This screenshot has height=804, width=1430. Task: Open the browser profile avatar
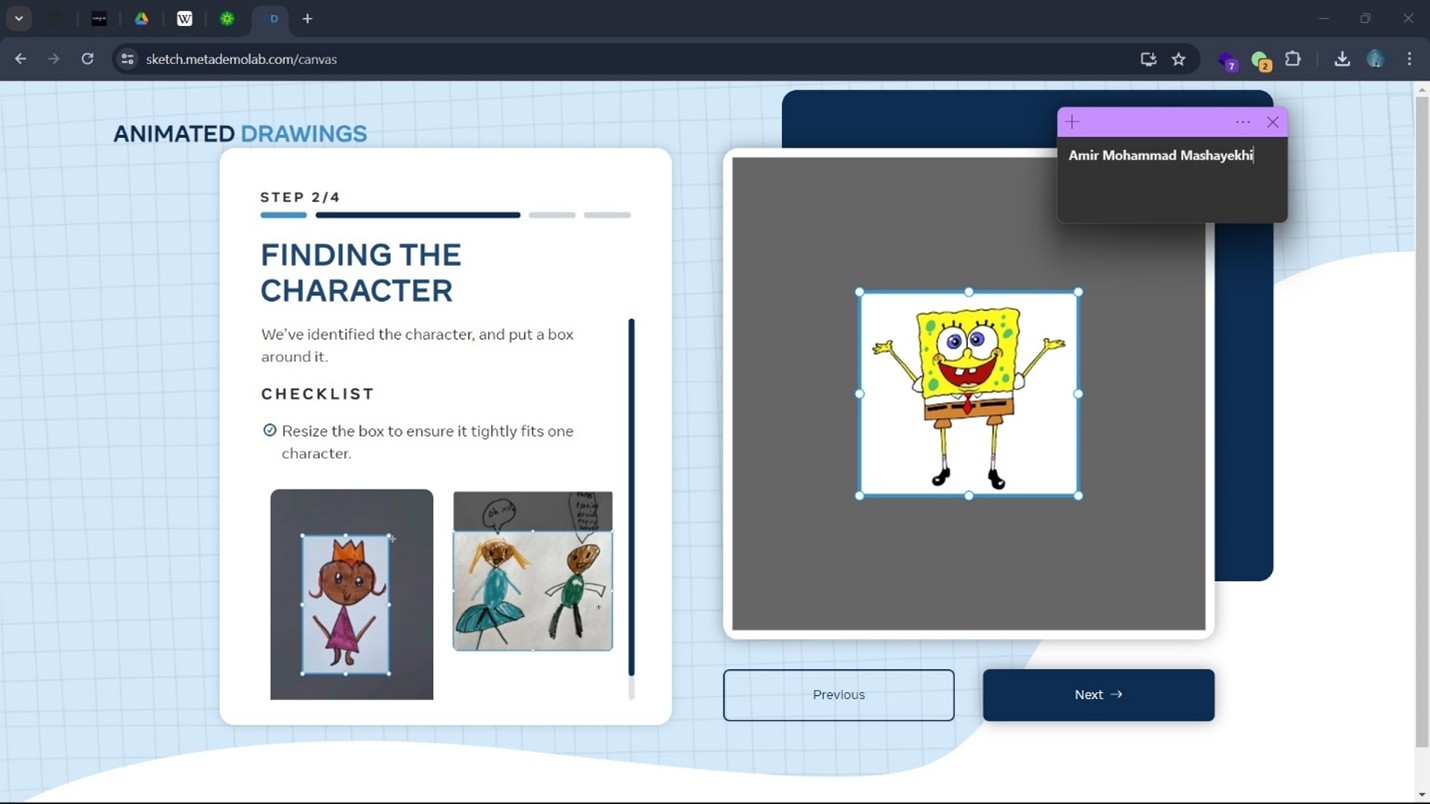click(x=1376, y=59)
